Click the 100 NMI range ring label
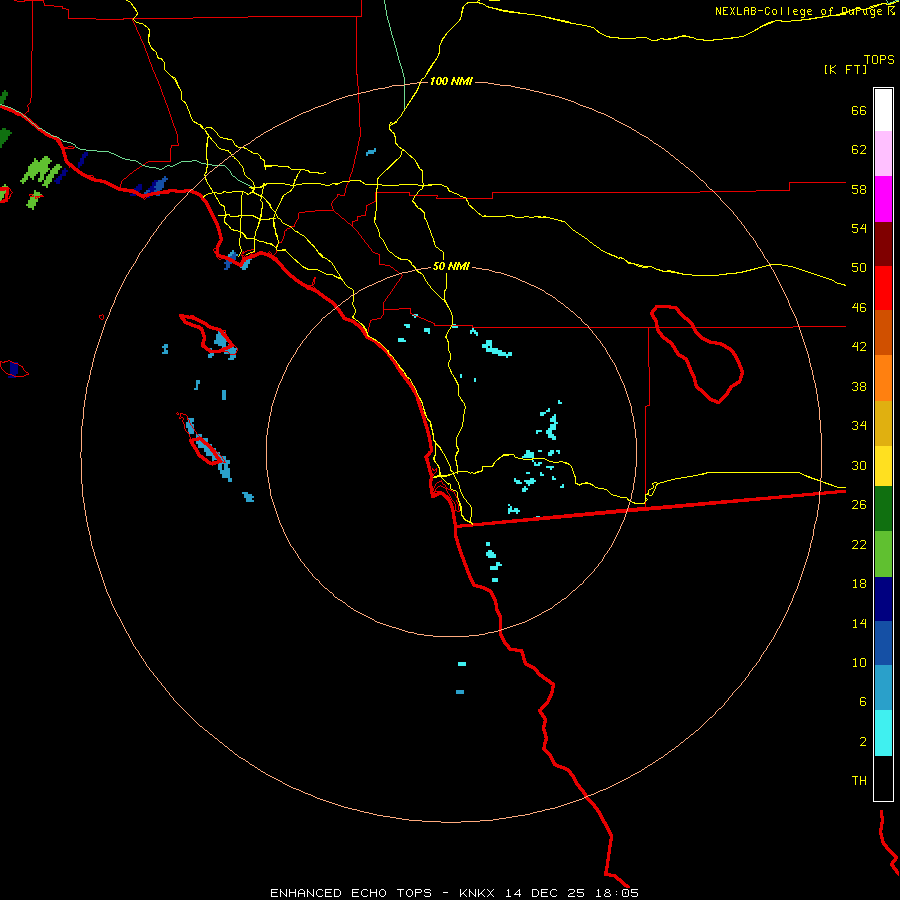Screen dimensions: 900x900 (x=451, y=82)
